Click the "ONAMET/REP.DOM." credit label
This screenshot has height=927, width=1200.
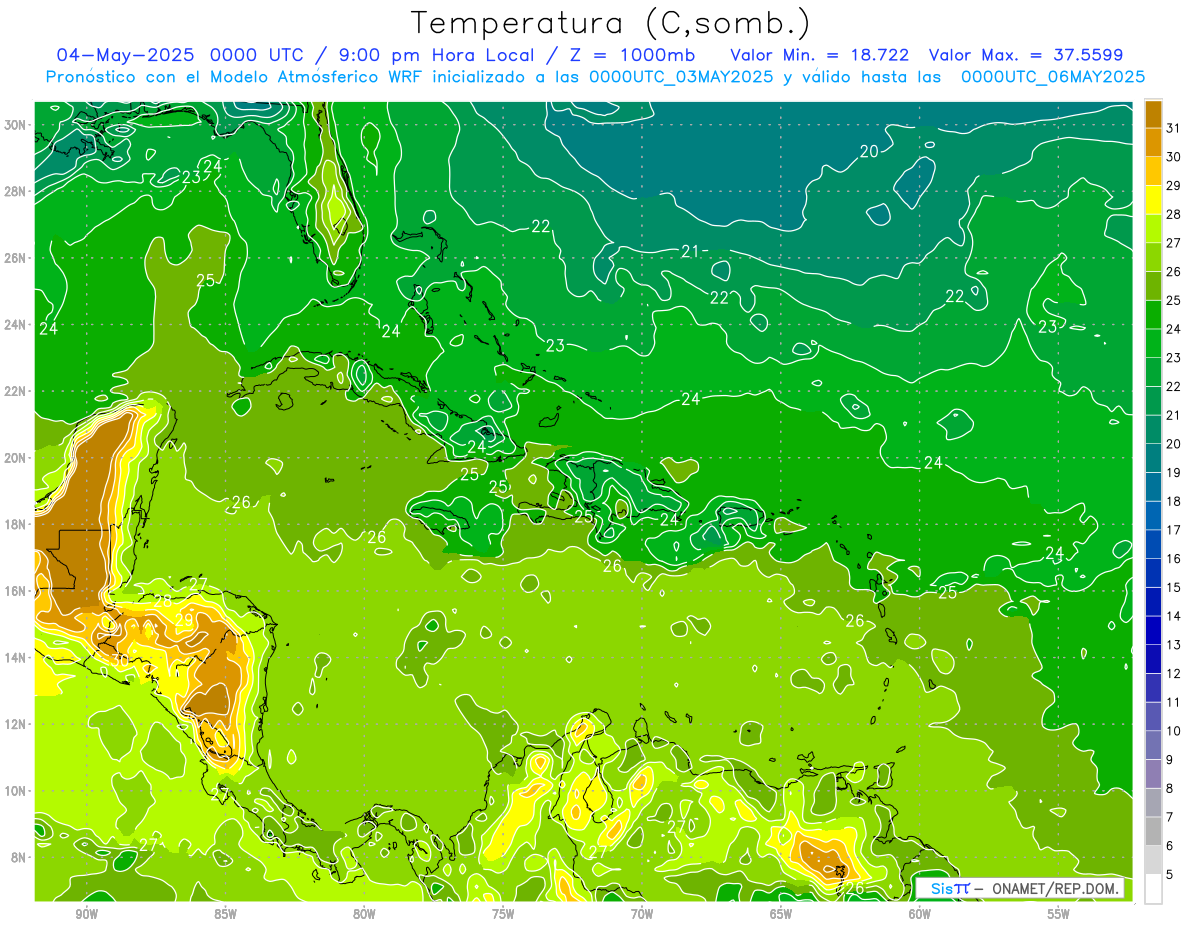coord(1055,888)
